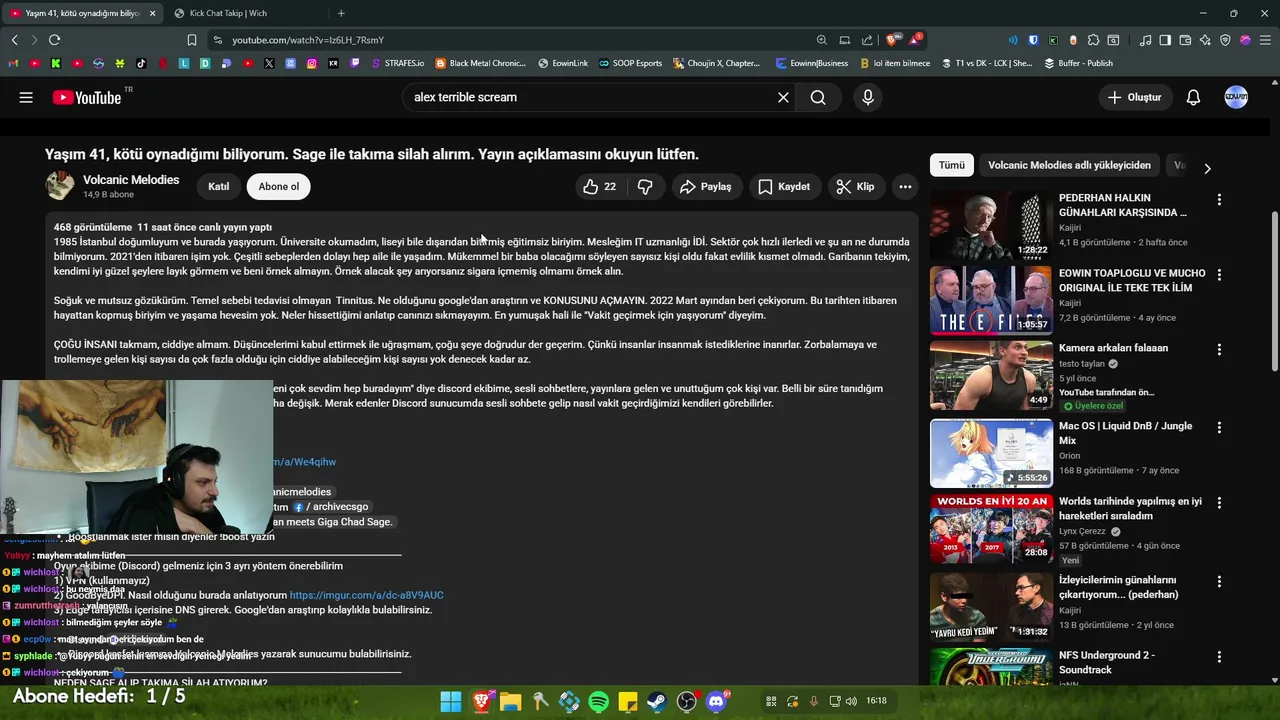Open options for EOWIN TOAPLOGLU VE MUCHO video
Image resolution: width=1280 pixels, height=720 pixels.
1218,274
